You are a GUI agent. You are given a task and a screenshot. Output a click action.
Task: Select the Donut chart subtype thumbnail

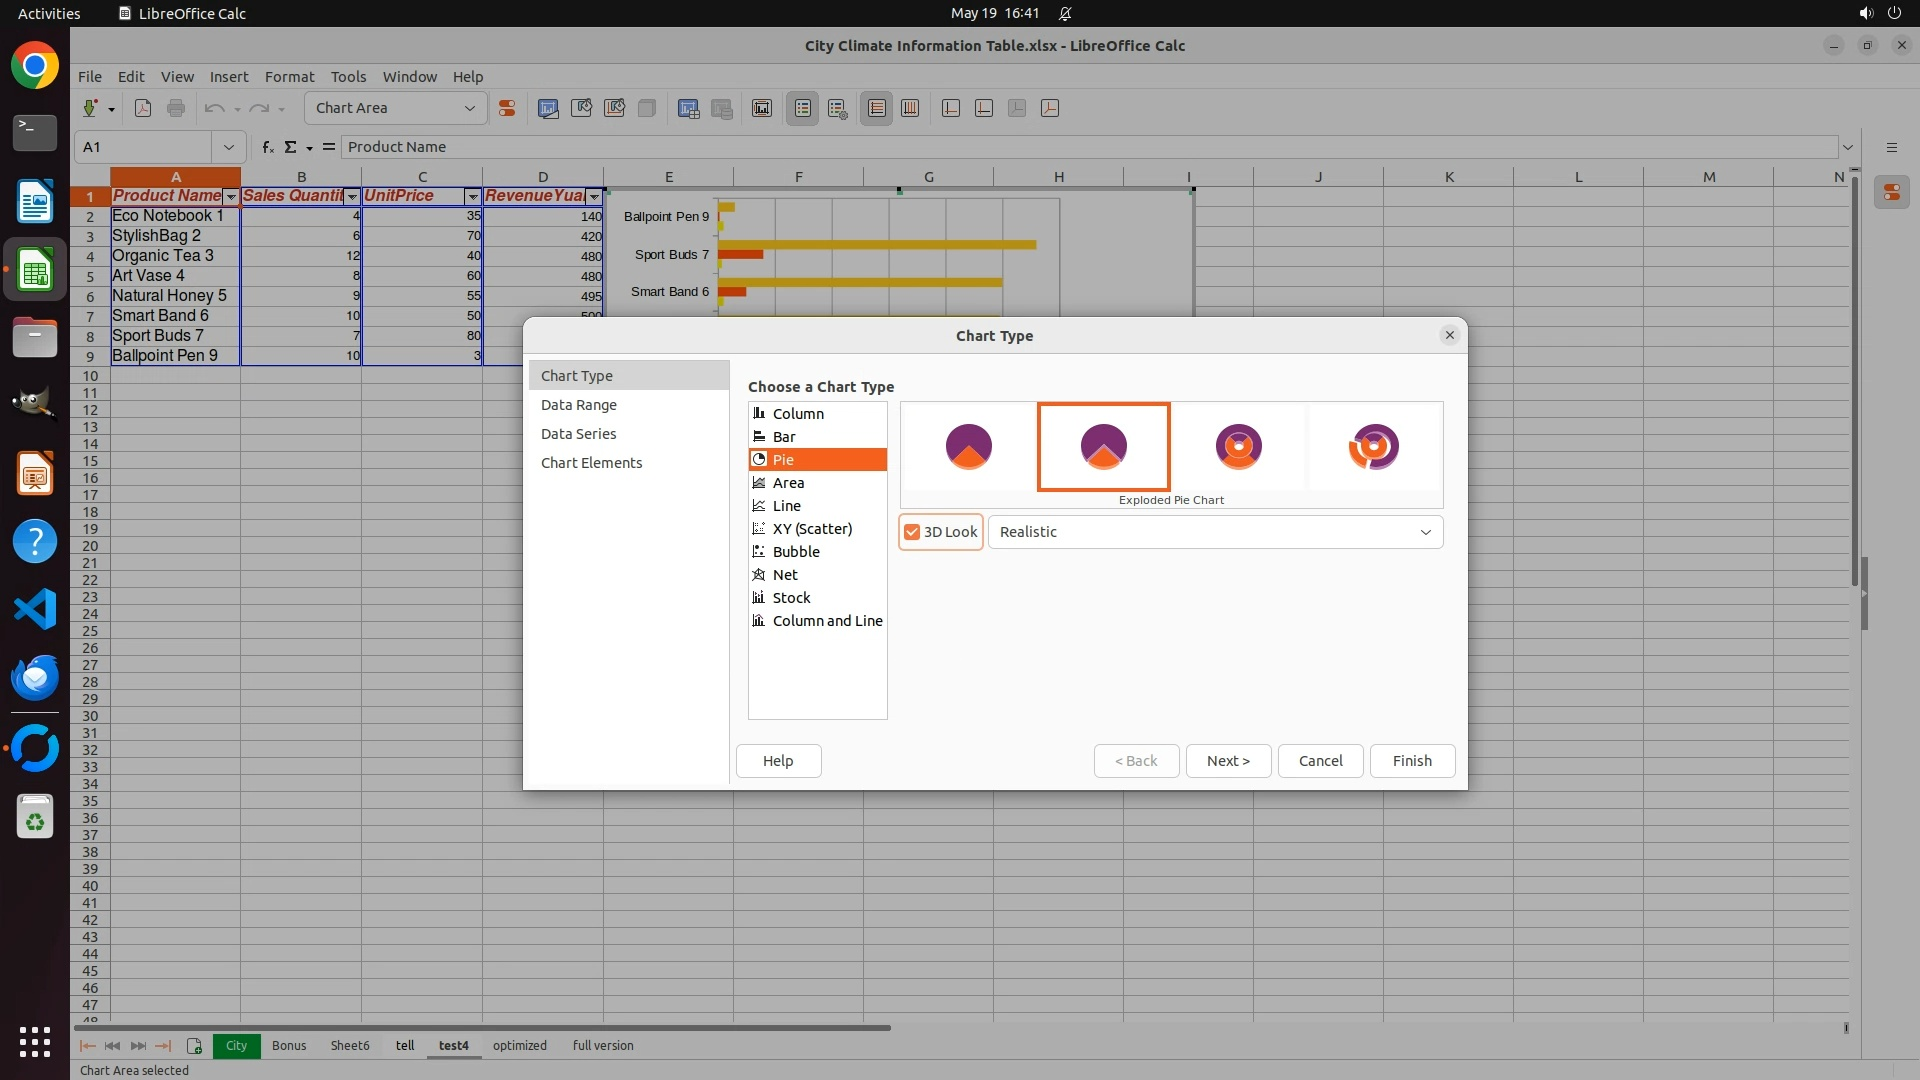(1238, 447)
